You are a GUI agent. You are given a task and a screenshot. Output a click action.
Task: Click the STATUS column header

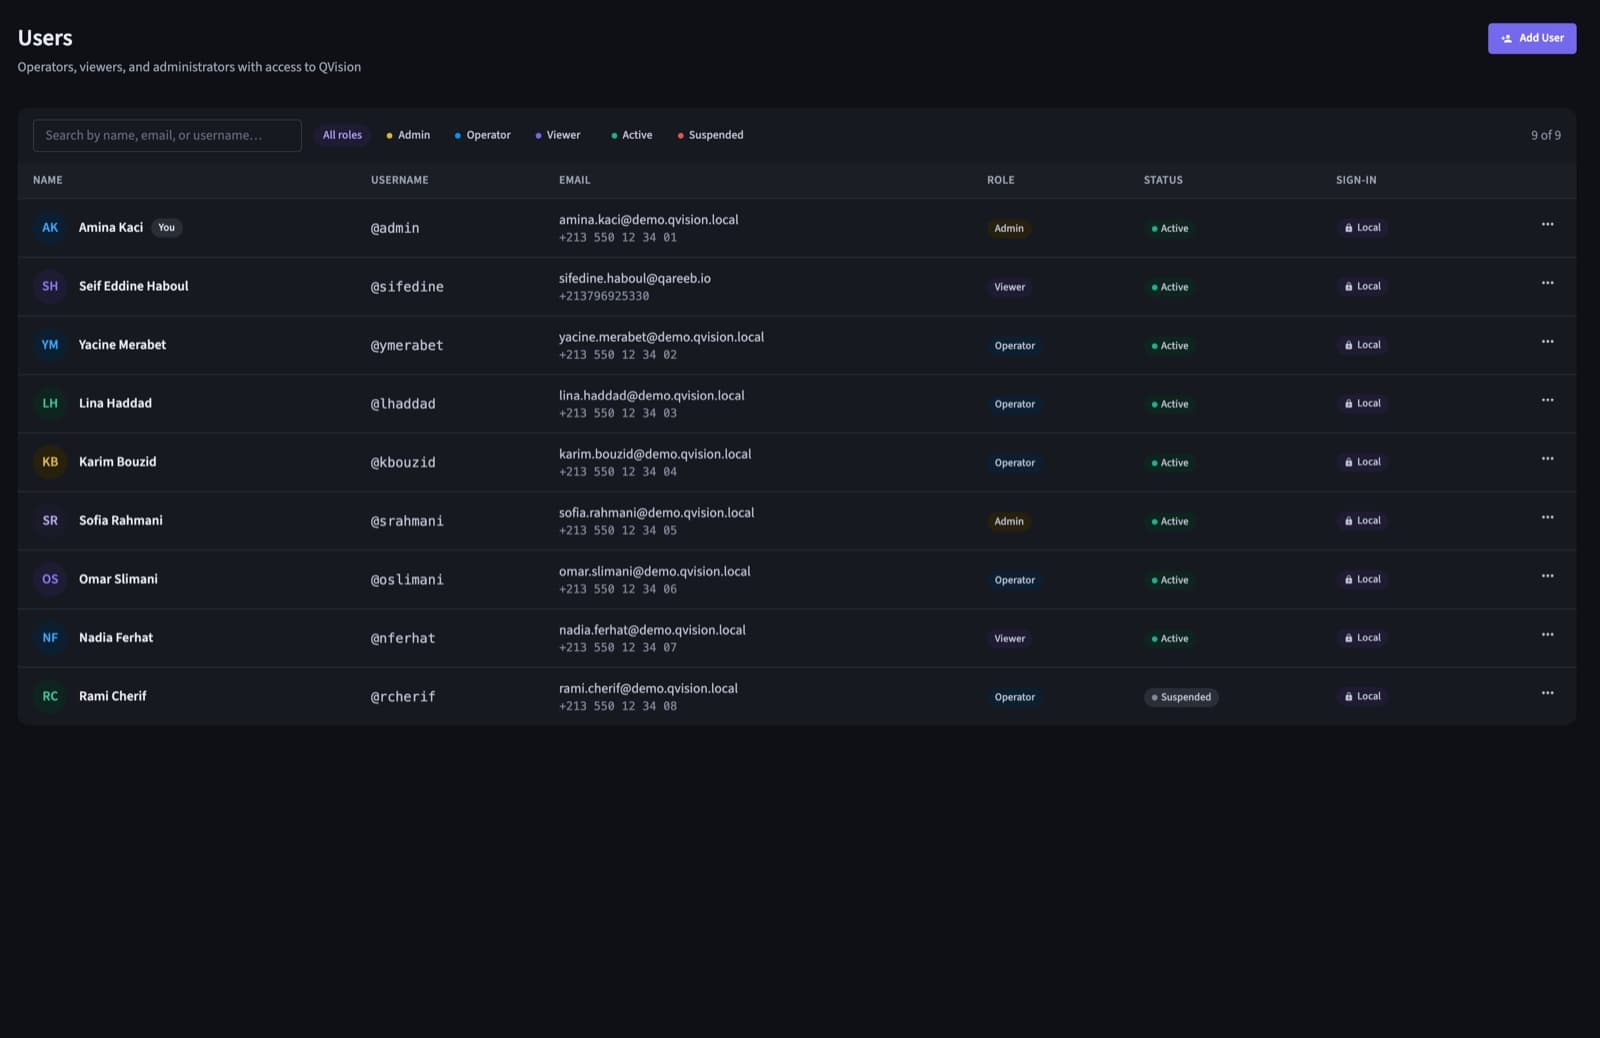(x=1163, y=180)
